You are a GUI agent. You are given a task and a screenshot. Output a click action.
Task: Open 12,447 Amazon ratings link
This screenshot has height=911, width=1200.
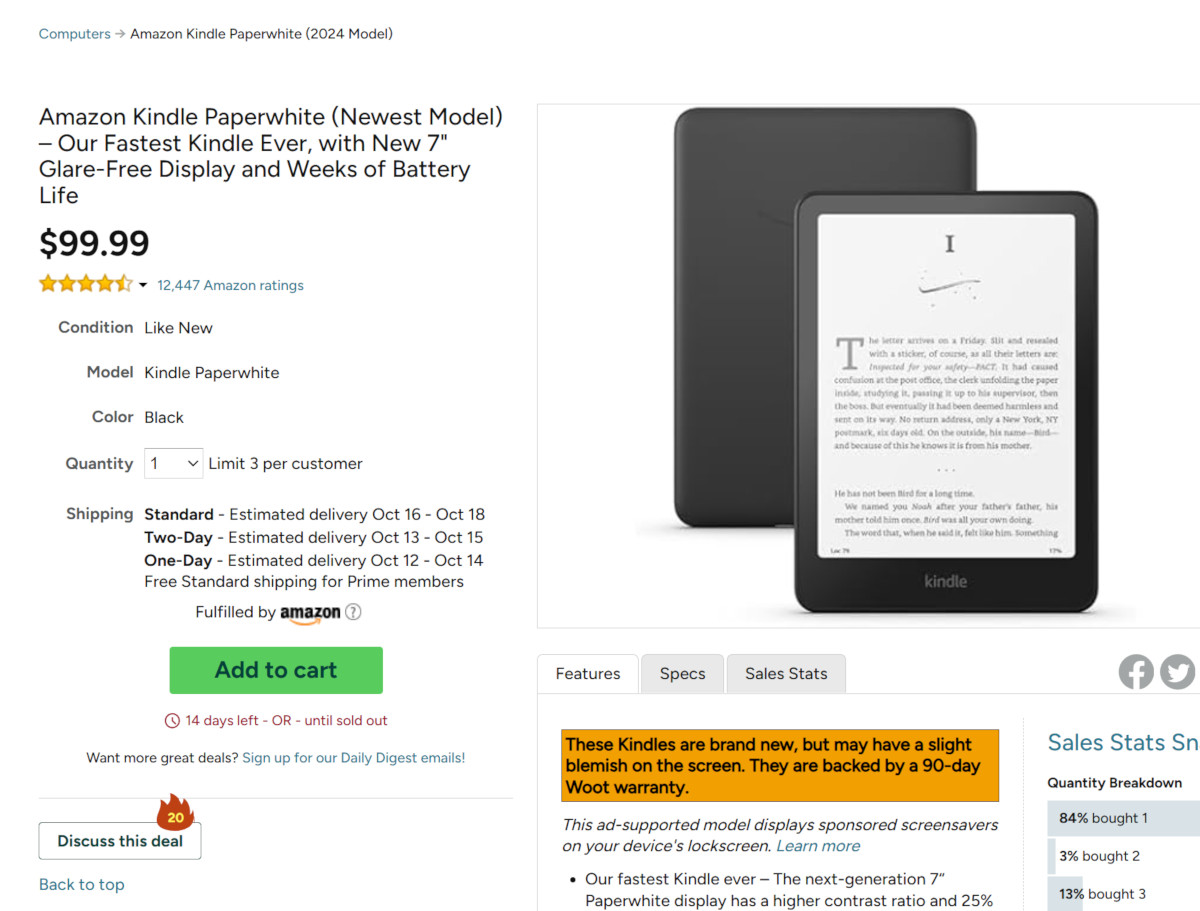(x=230, y=285)
